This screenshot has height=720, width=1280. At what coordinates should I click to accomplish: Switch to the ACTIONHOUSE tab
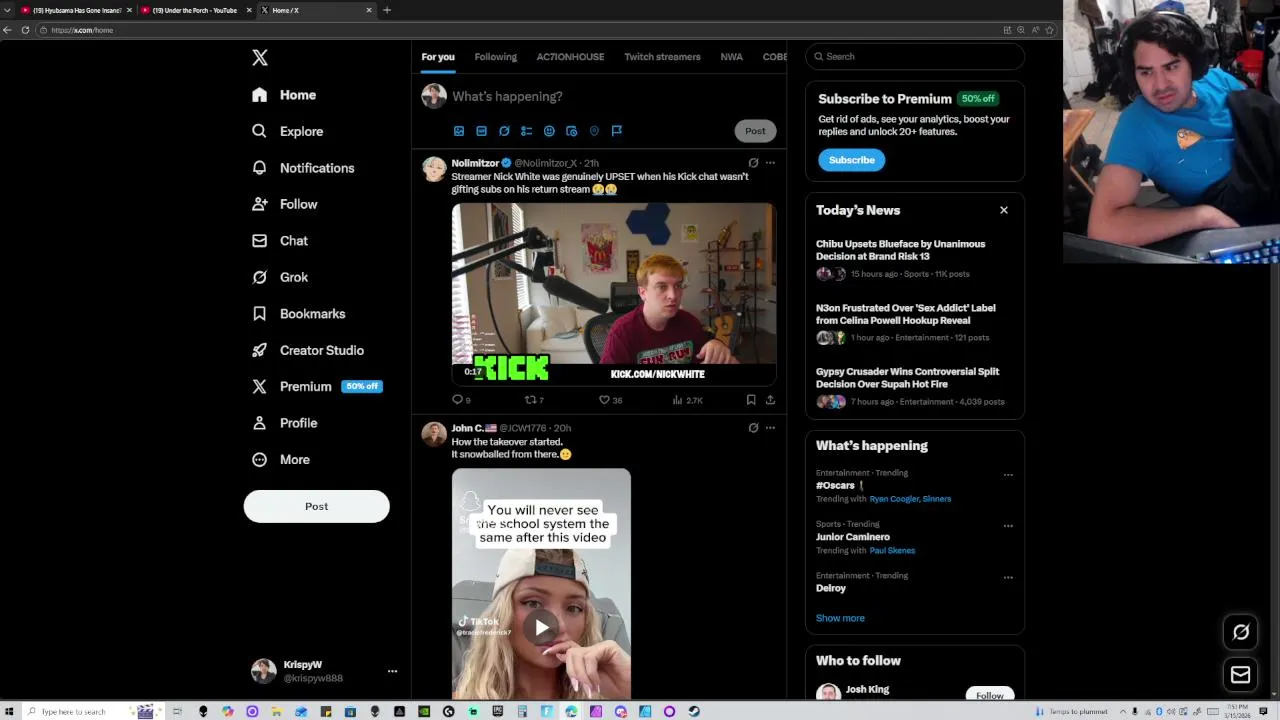click(x=570, y=57)
